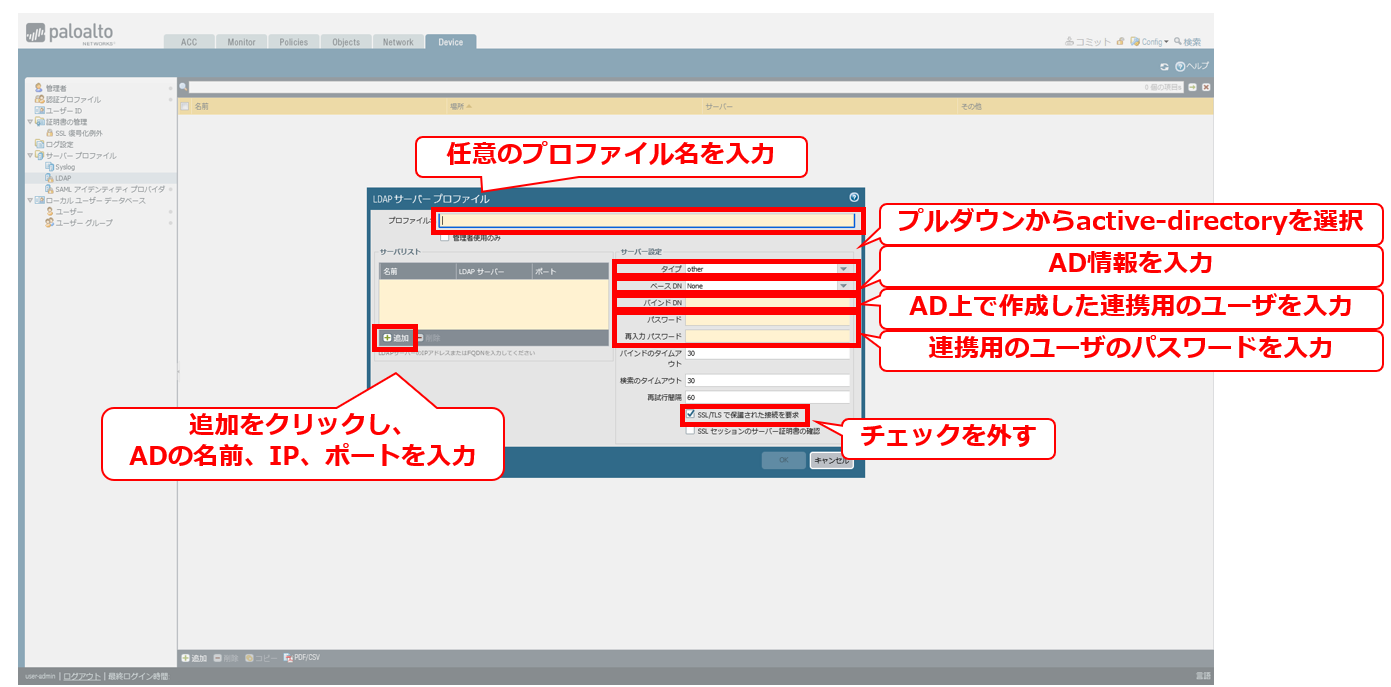
Task: Select the Device tab
Action: [451, 42]
